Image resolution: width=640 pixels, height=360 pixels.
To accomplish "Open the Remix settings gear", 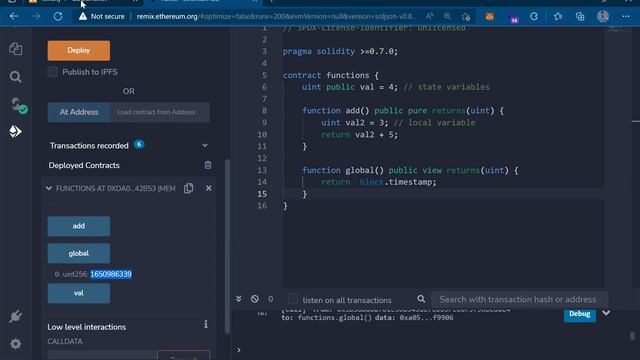I will [x=16, y=344].
